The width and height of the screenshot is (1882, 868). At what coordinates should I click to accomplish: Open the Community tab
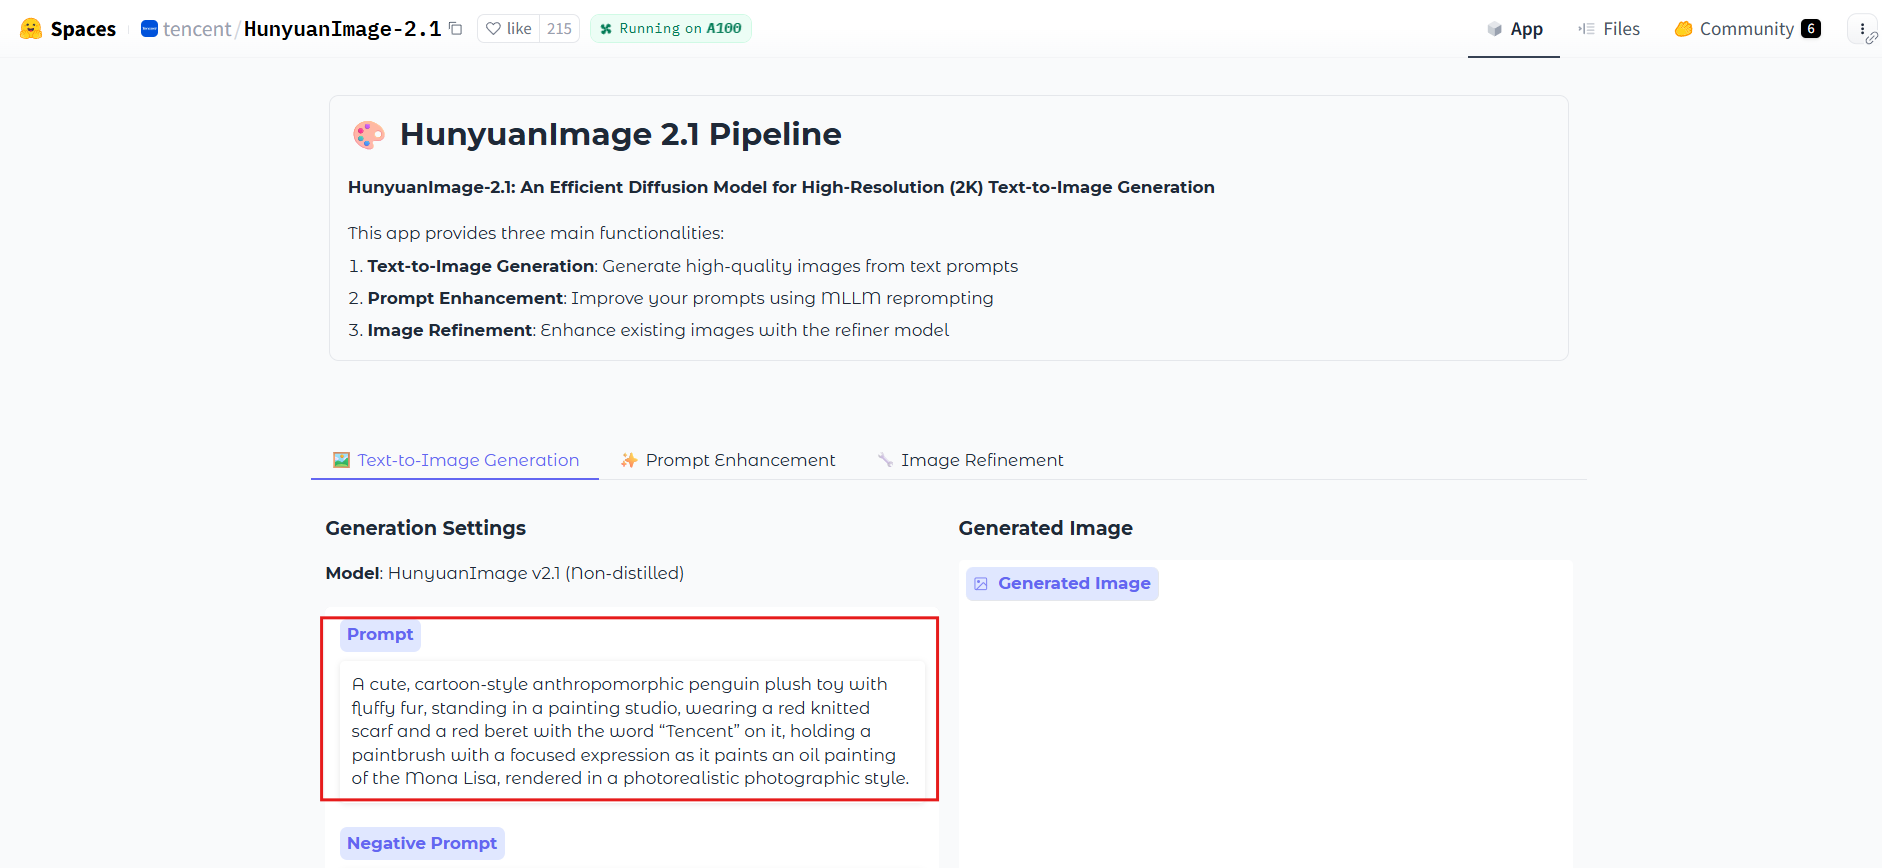tap(1746, 29)
